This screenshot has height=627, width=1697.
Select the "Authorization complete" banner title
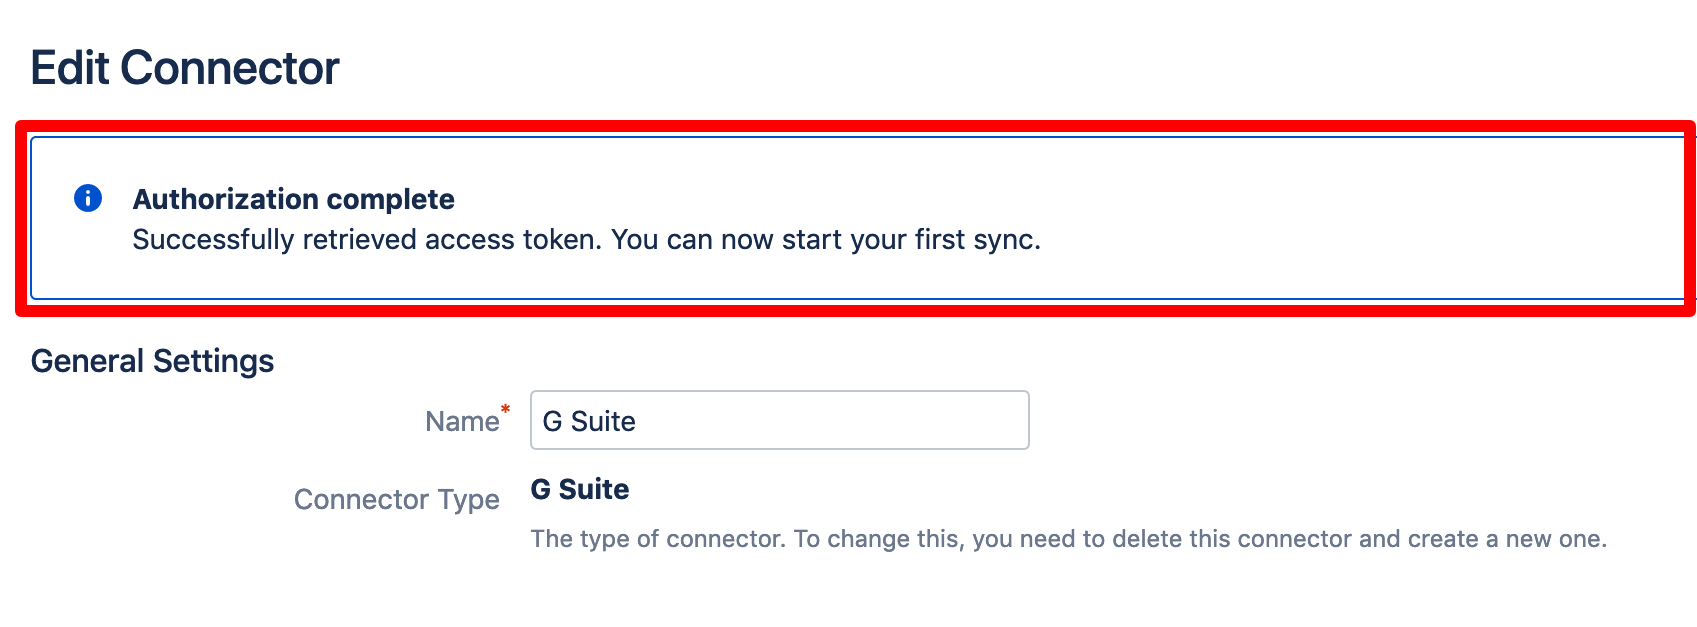click(294, 199)
